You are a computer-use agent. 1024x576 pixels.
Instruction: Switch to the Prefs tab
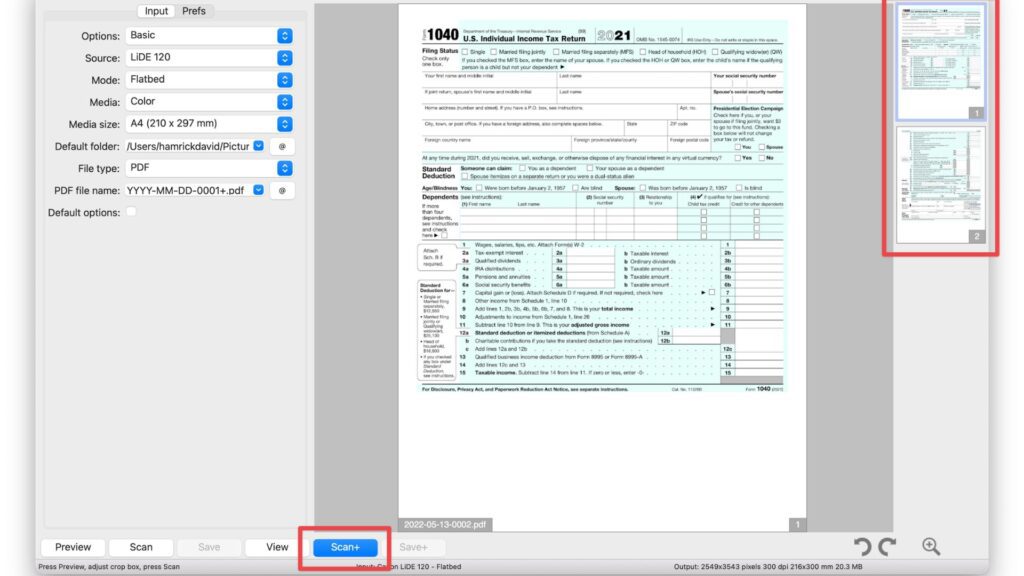point(193,11)
